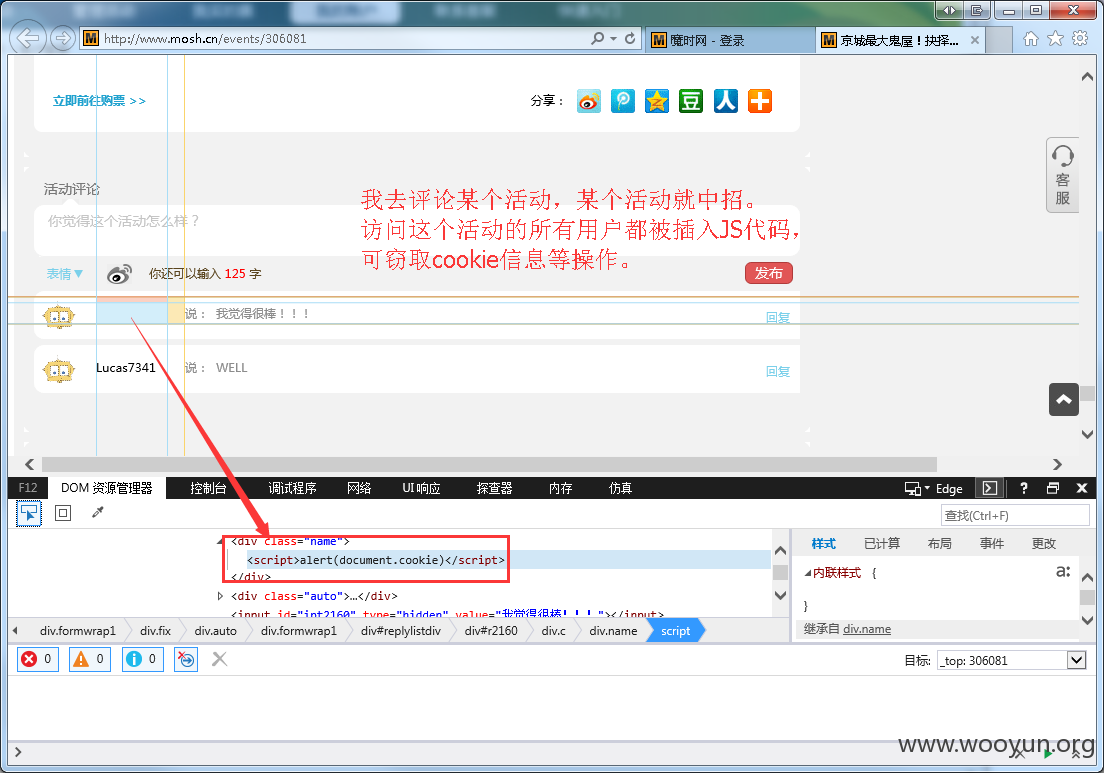Open the address bar search magnifier
This screenshot has width=1104, height=773.
tap(598, 38)
